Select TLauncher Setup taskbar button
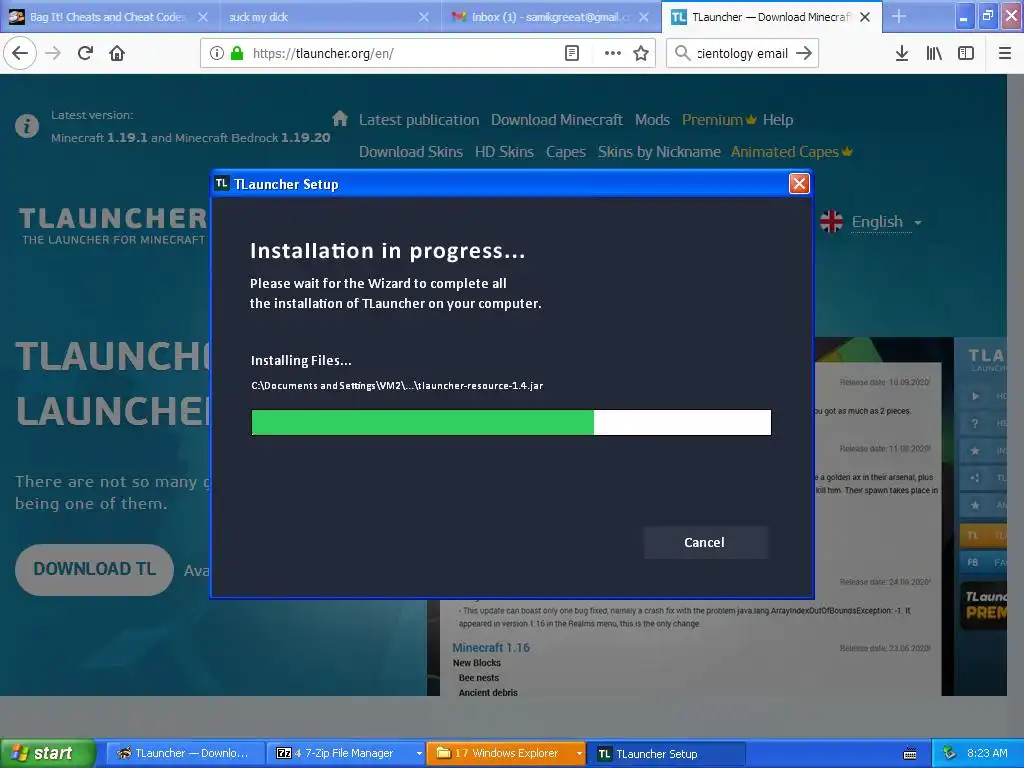This screenshot has width=1024, height=768. pos(666,753)
